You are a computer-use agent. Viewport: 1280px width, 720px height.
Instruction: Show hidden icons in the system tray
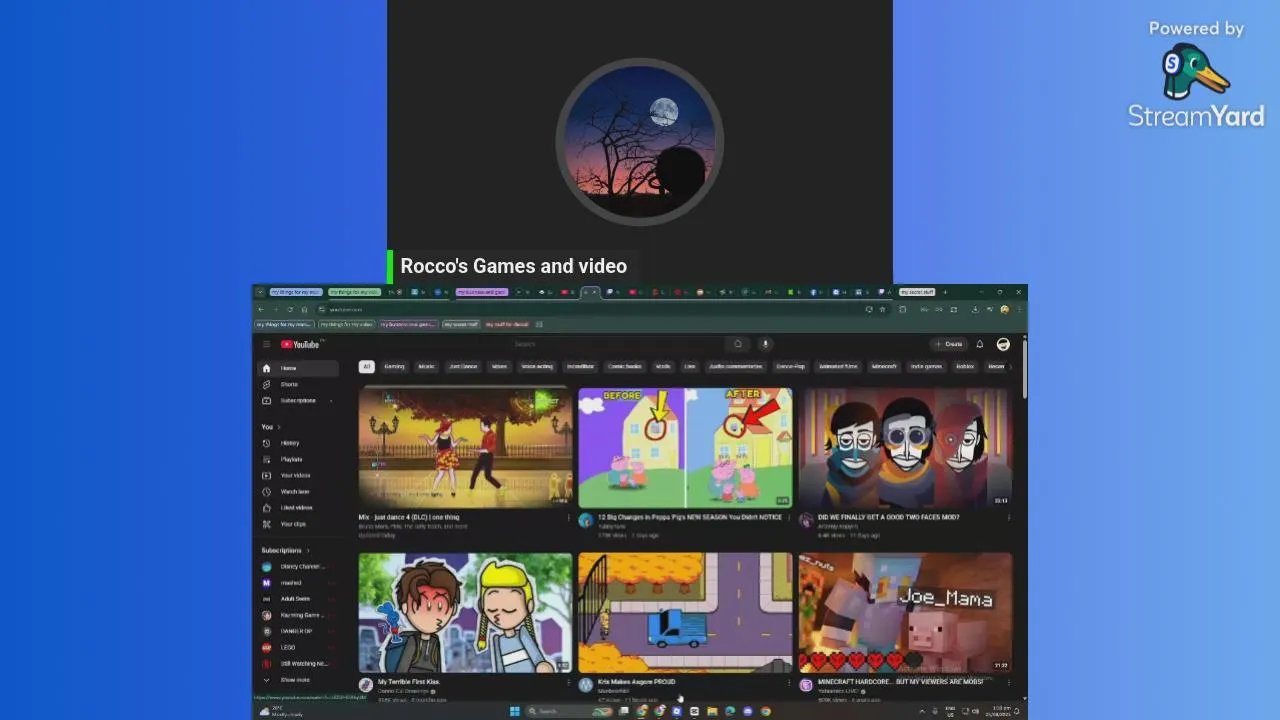[922, 711]
